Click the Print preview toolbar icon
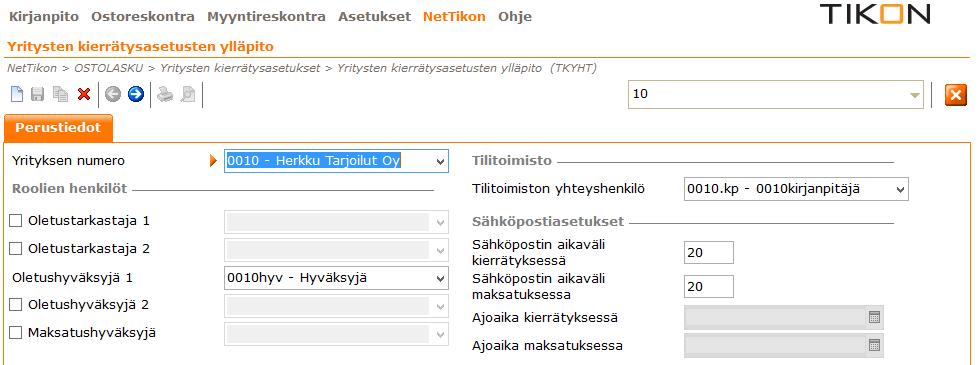Screen dimensions: 980x365 tap(188, 94)
